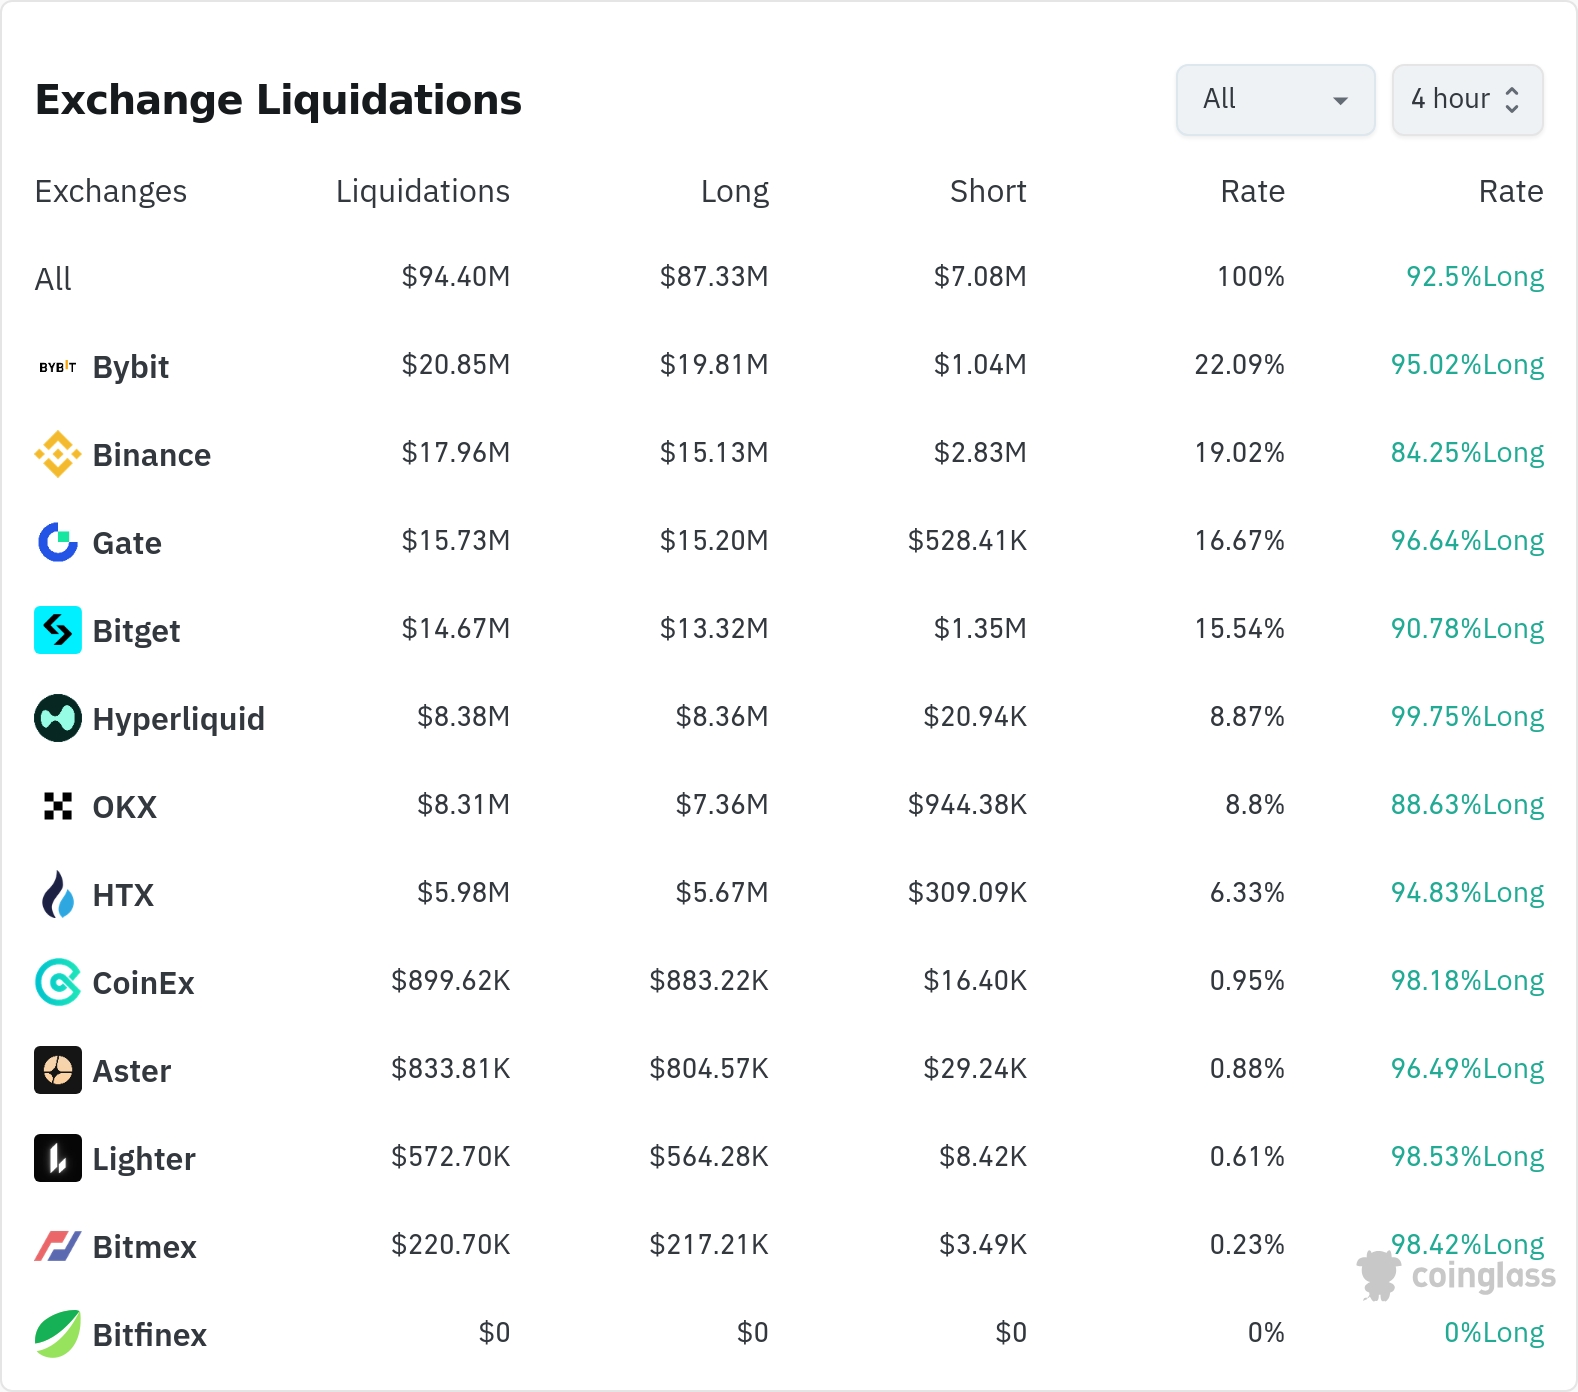Click the OKX logo icon

click(x=58, y=806)
